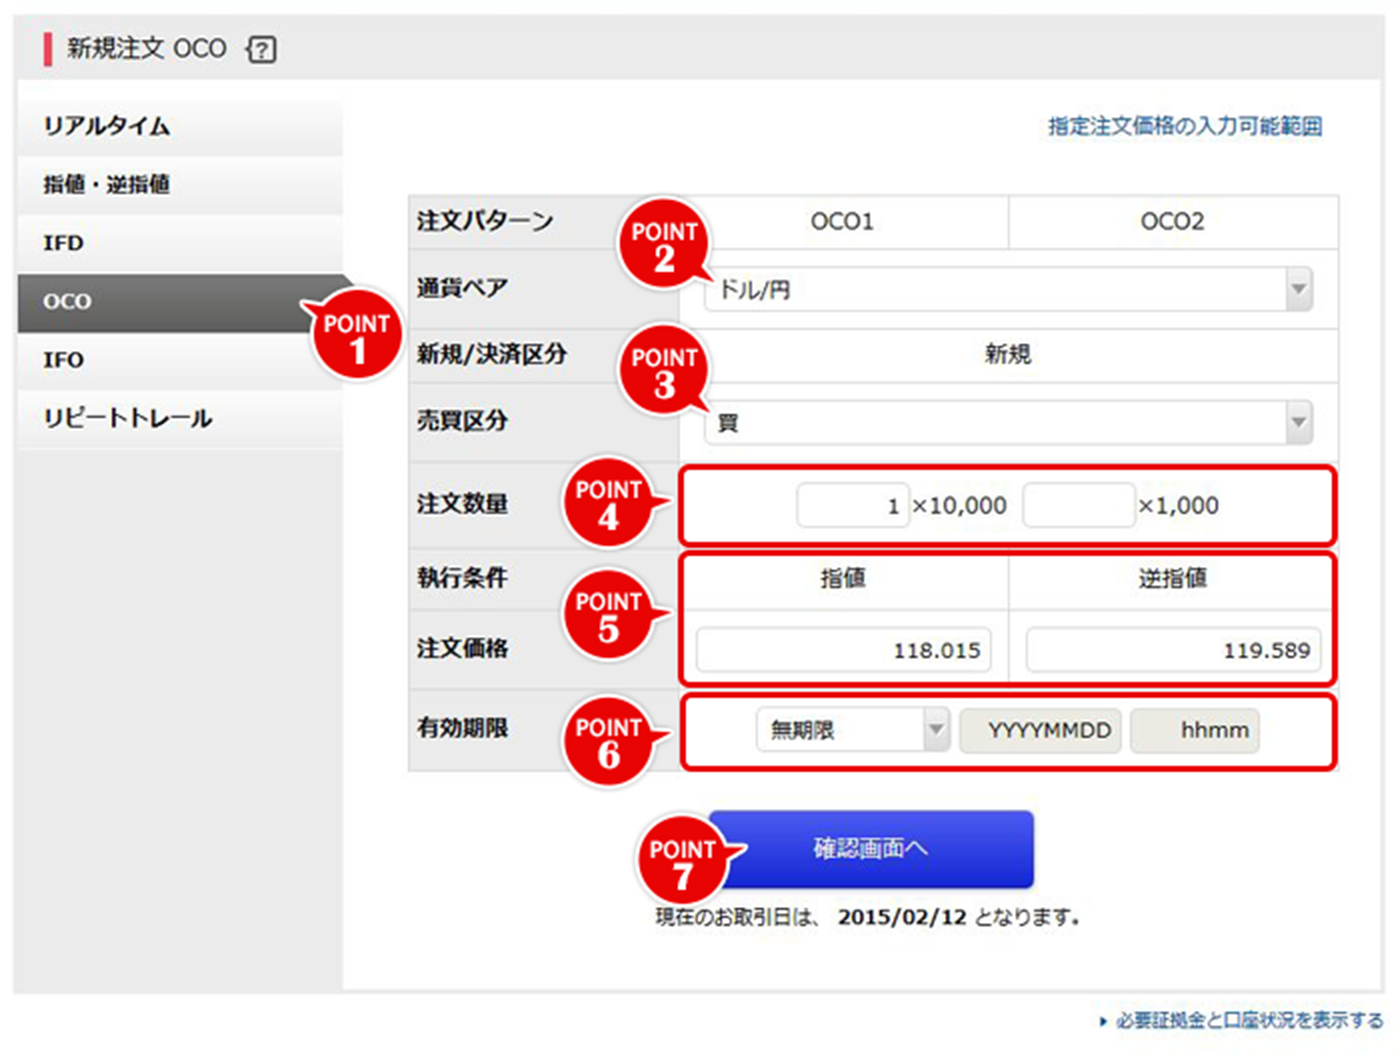The image size is (1400, 1056).
Task: Select the リアルタイム order tab
Action: pyautogui.click(x=180, y=126)
